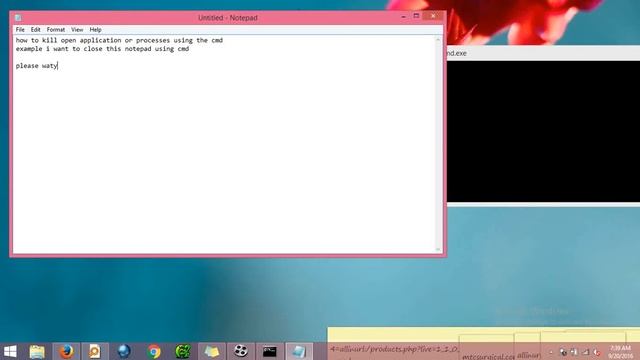Click the Notepad title bar app icon
The image size is (640, 360).
(18, 18)
